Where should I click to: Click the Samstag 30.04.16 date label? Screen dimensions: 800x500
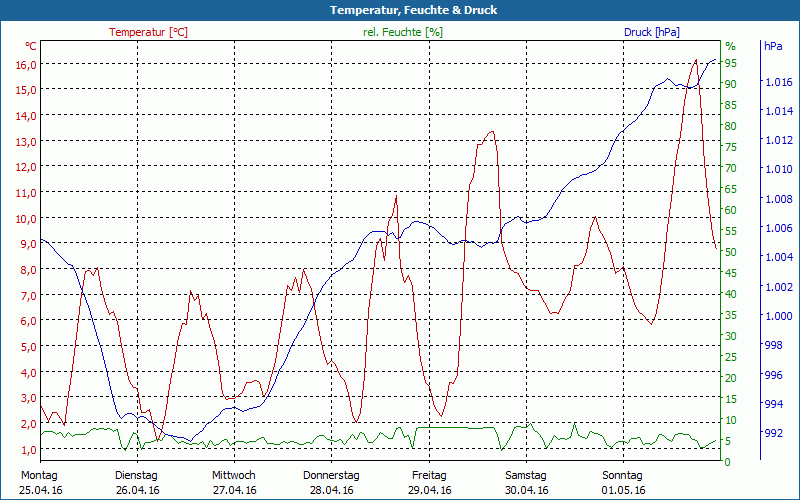pos(525,482)
